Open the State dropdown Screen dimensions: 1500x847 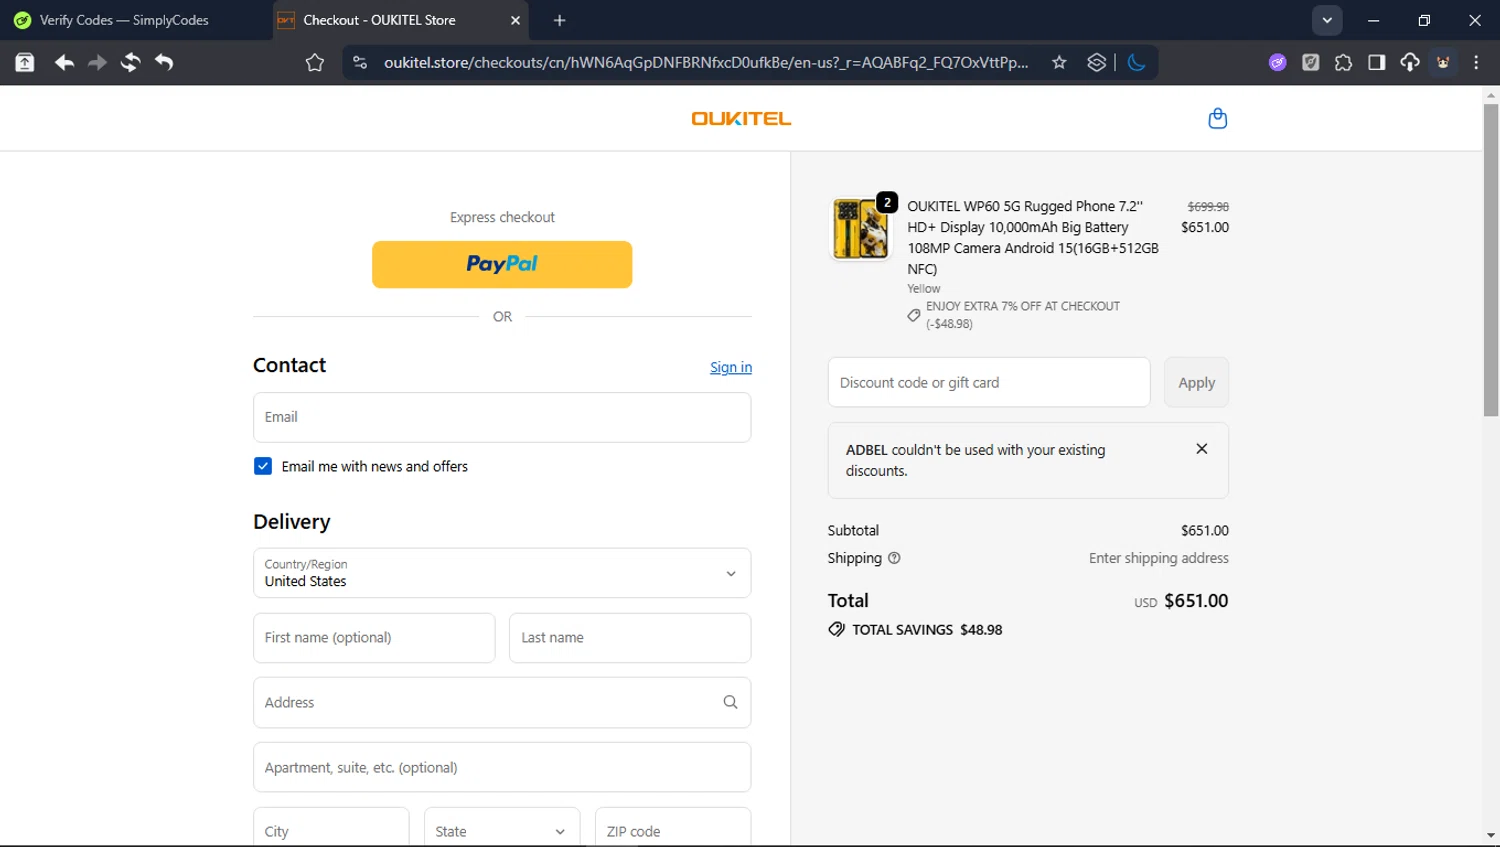[502, 831]
